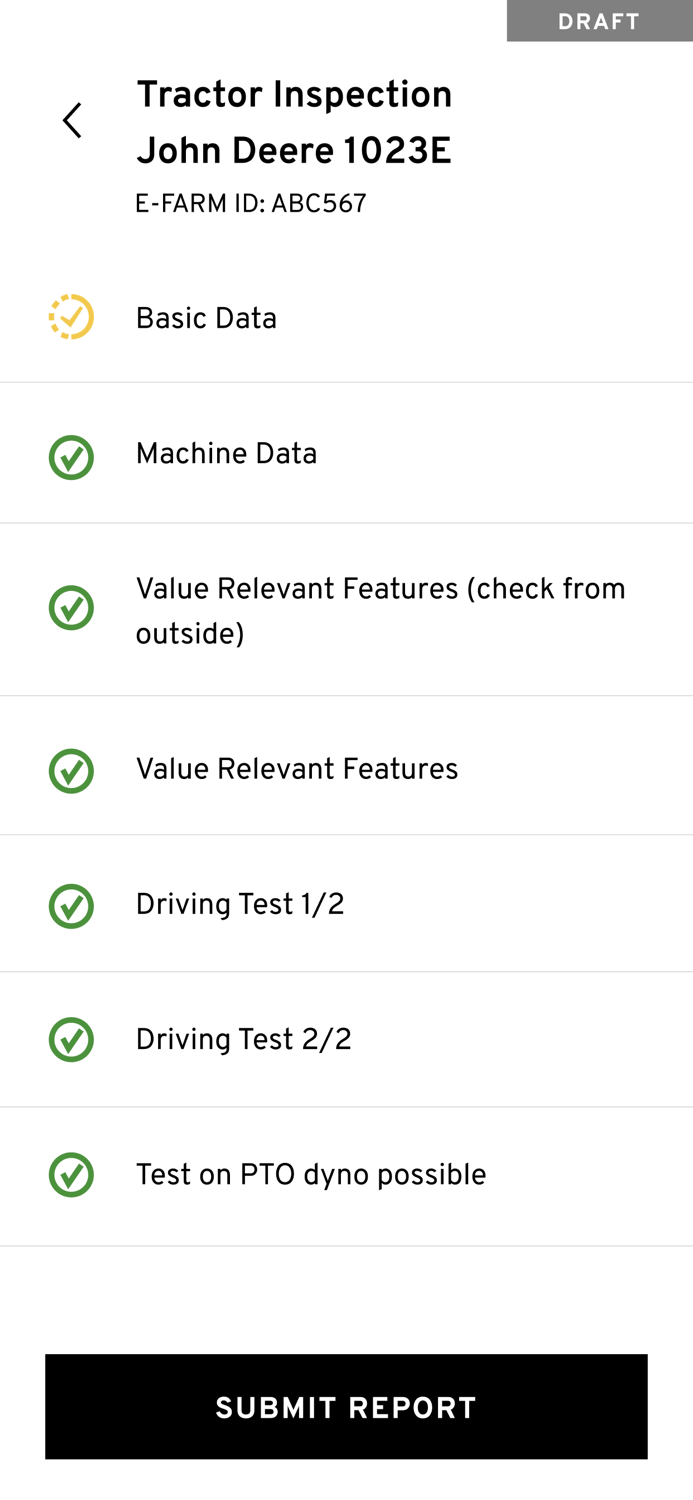Screen dimensions: 693x1500
Task: Click the Tractor Inspection title
Action: click(x=294, y=95)
